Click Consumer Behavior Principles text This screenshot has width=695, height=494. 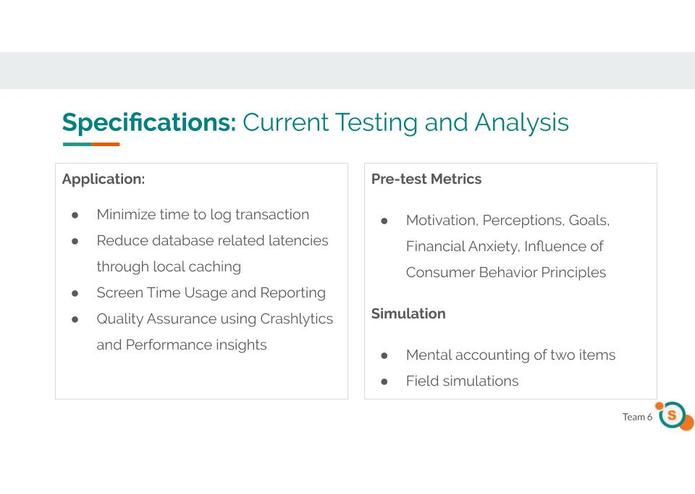coord(506,272)
